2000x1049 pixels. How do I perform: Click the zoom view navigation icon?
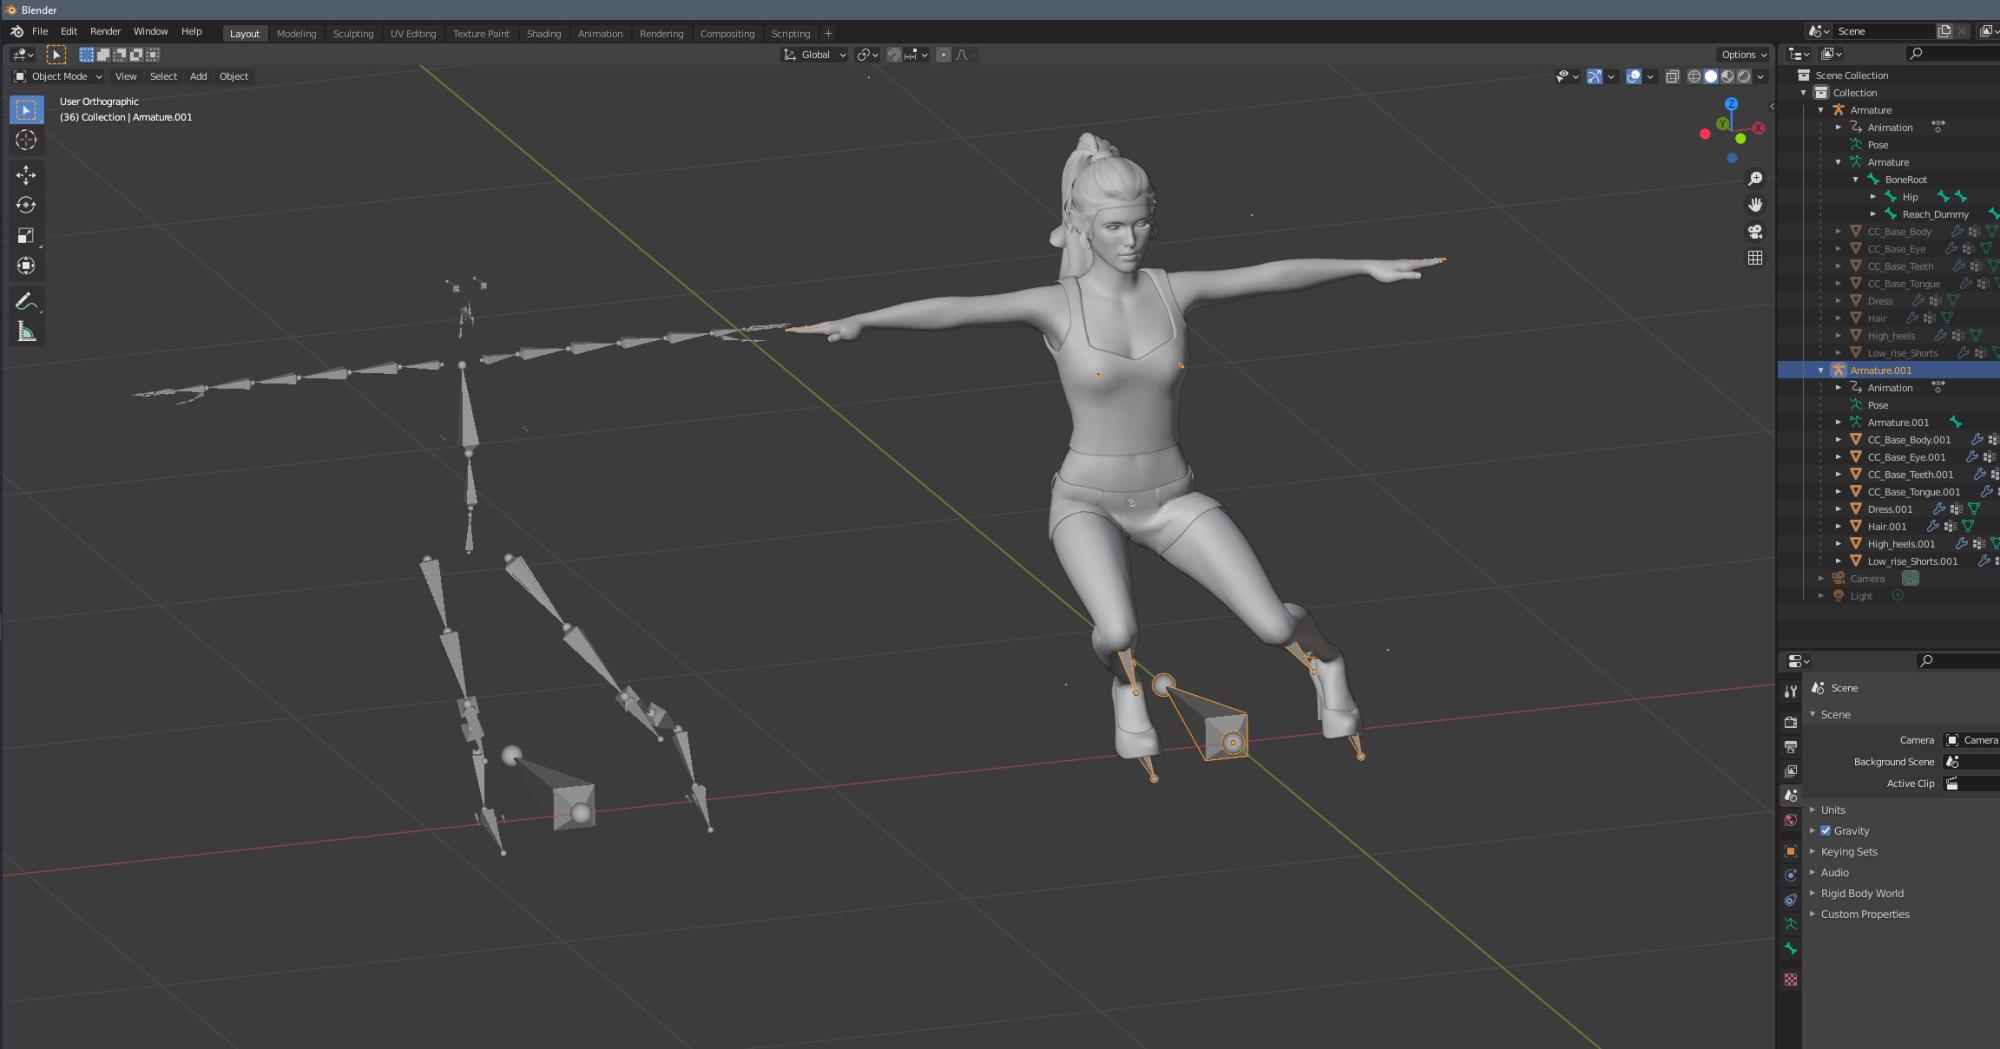click(1755, 178)
